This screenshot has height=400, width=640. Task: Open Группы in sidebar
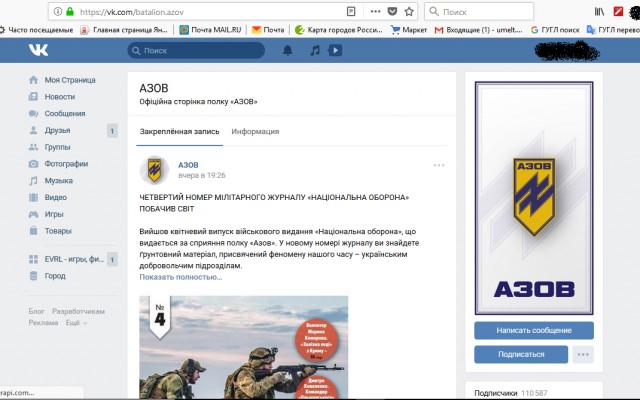(49, 147)
